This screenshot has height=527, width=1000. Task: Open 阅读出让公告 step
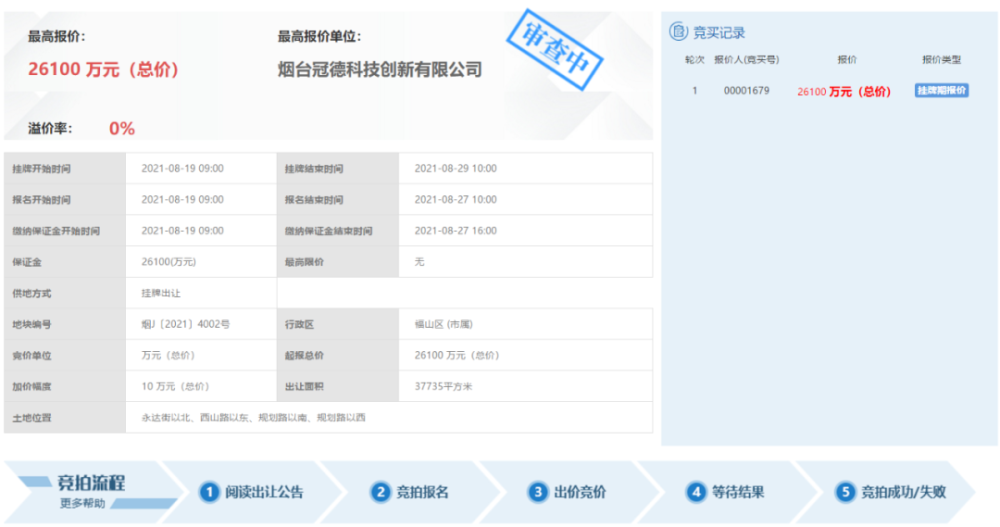[264, 492]
